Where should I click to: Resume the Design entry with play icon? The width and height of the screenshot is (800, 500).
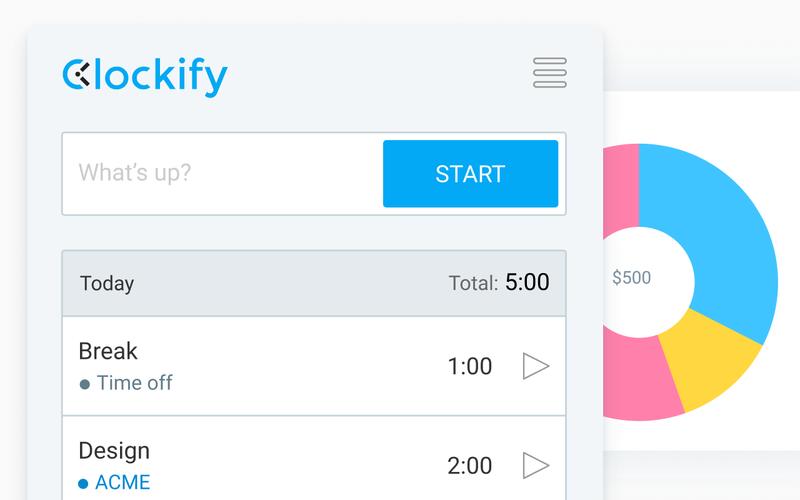tap(536, 465)
